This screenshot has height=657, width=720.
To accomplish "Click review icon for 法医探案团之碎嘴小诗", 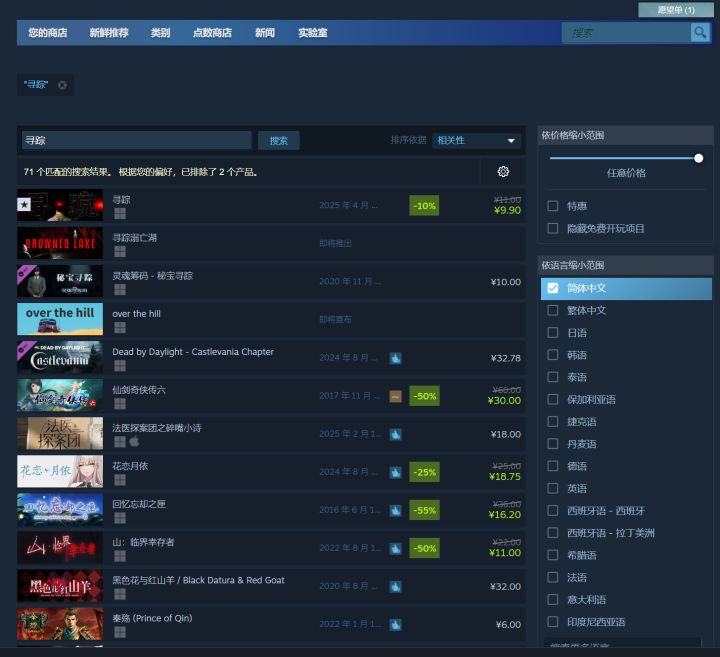I will click(395, 434).
